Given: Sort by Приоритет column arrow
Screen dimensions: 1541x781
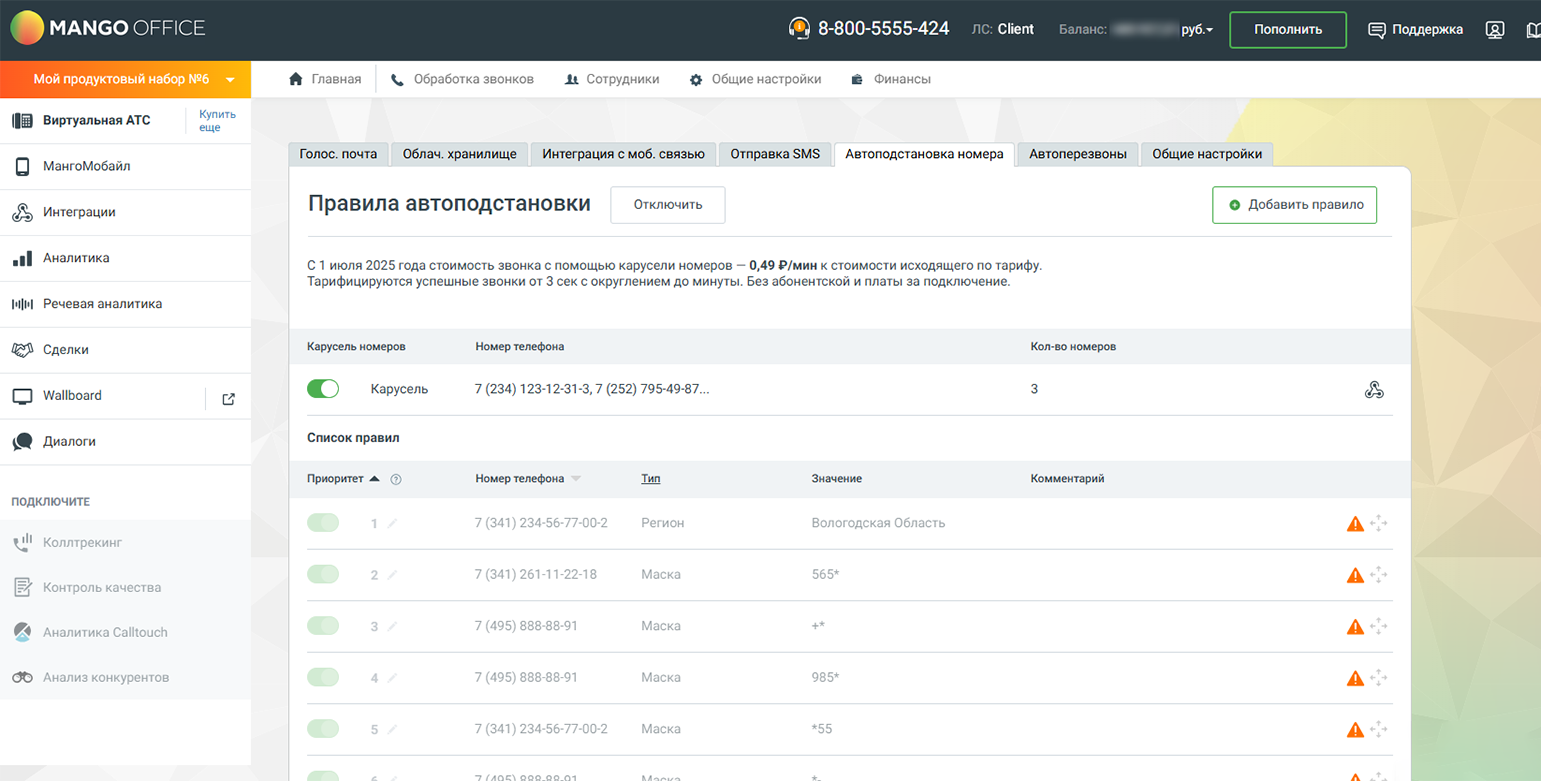Looking at the screenshot, I should coord(374,479).
